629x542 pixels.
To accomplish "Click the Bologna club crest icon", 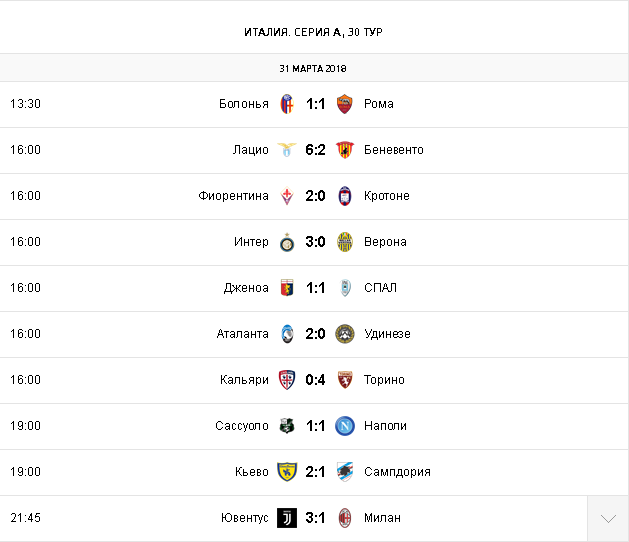I will tap(287, 104).
